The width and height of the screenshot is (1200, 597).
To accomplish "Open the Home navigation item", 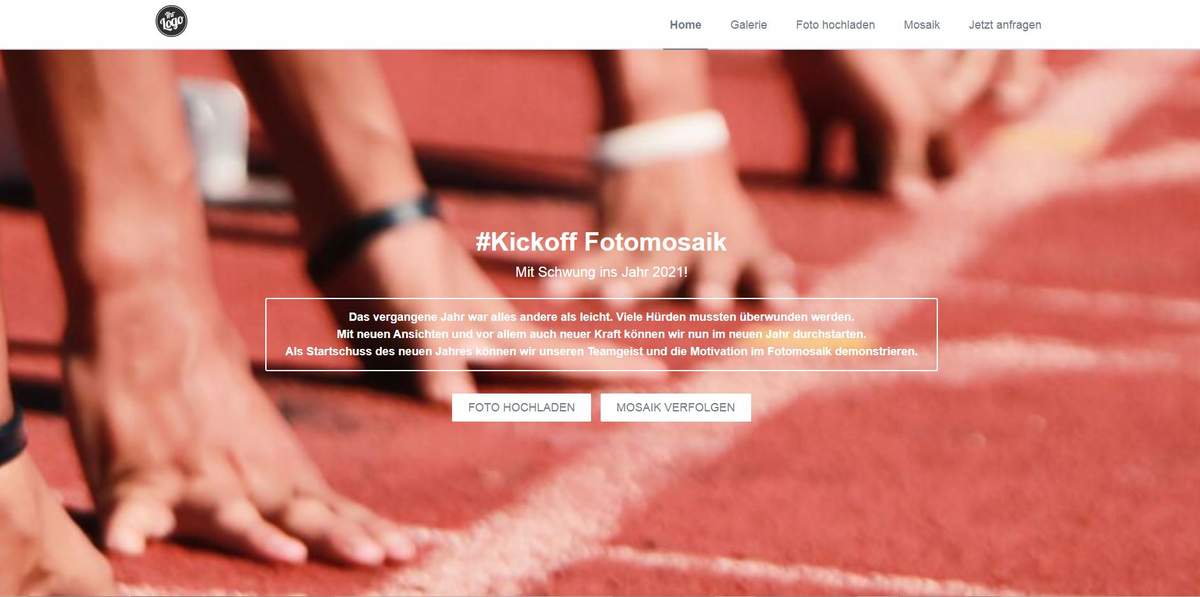I will 685,25.
